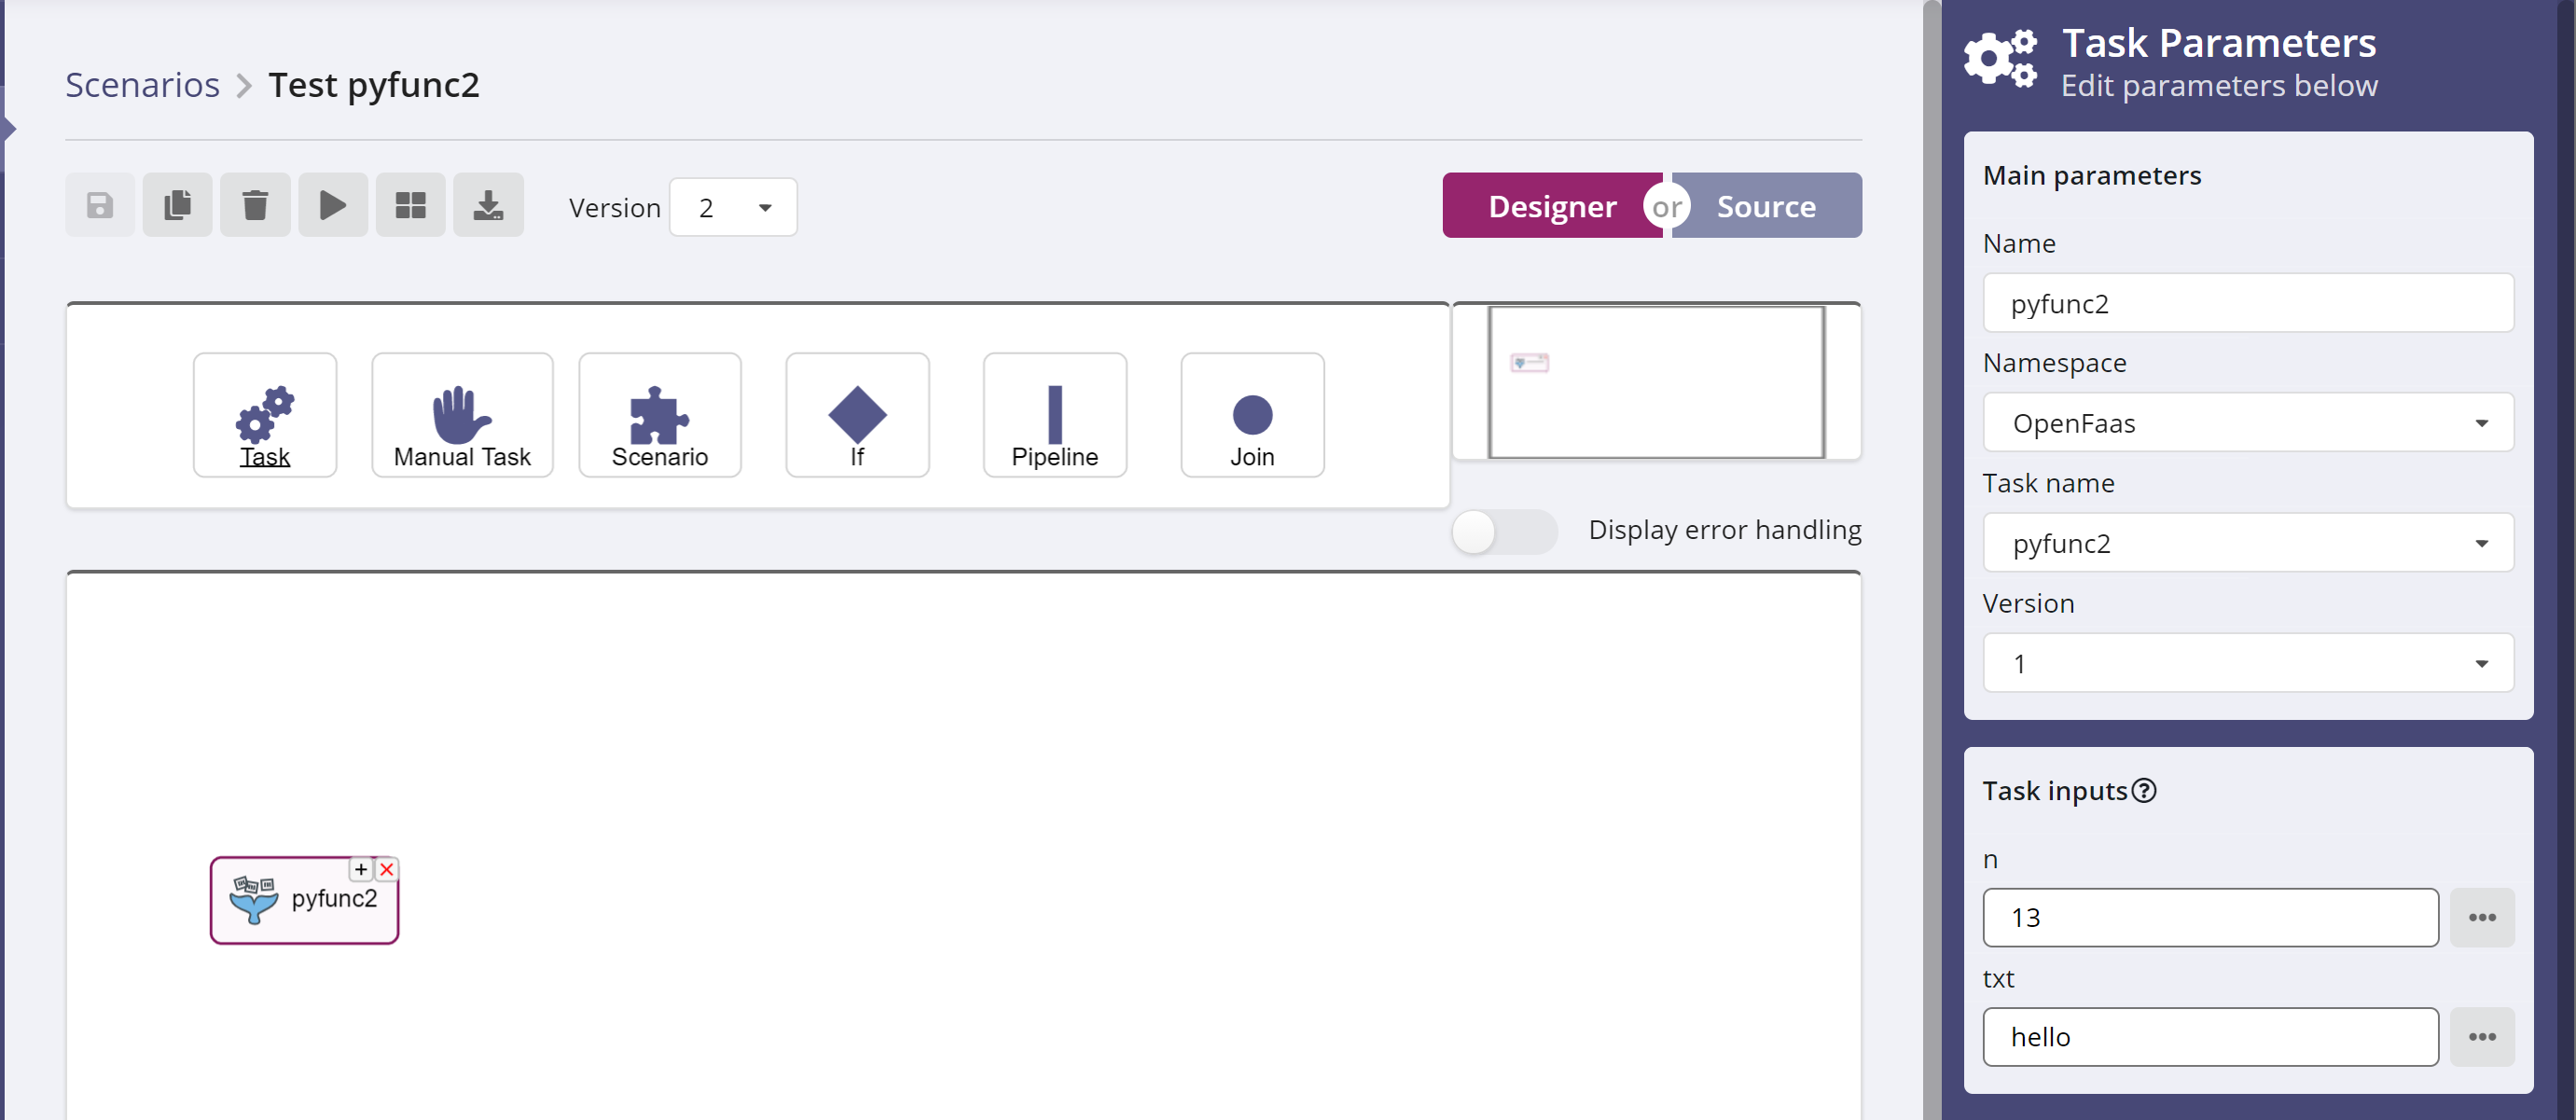This screenshot has width=2576, height=1120.
Task: Click the save scenario button
Action: (100, 205)
